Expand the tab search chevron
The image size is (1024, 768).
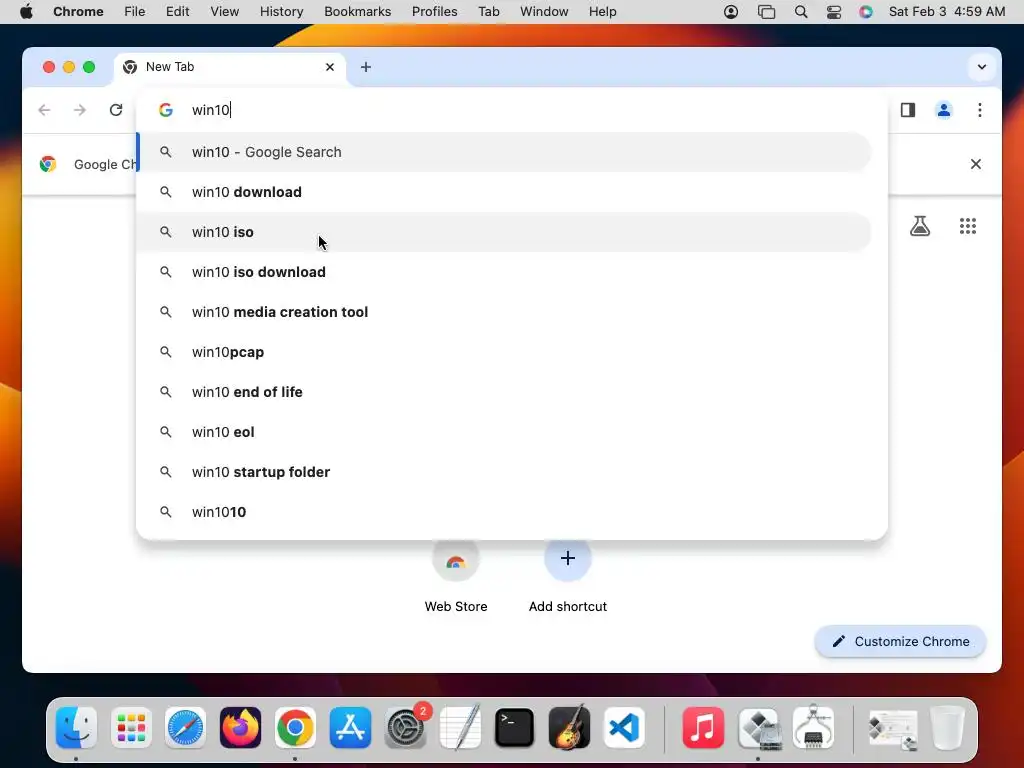pos(982,67)
